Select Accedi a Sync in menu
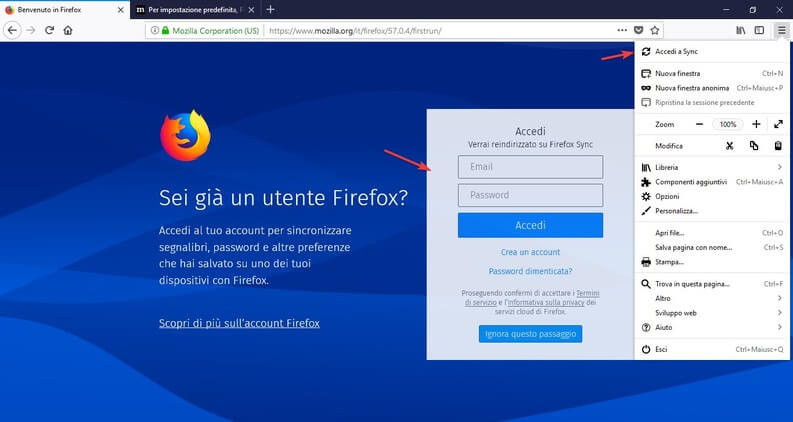The width and height of the screenshot is (793, 422). click(712, 52)
